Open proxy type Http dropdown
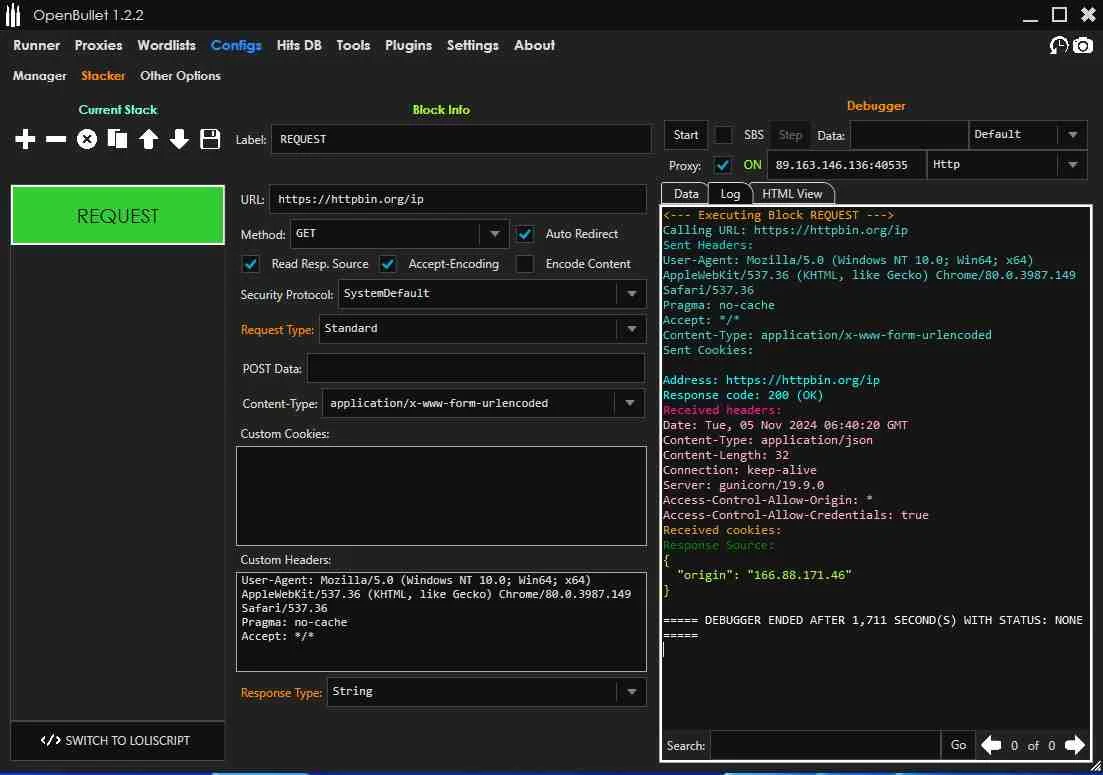The width and height of the screenshot is (1103, 775). (x=1007, y=165)
